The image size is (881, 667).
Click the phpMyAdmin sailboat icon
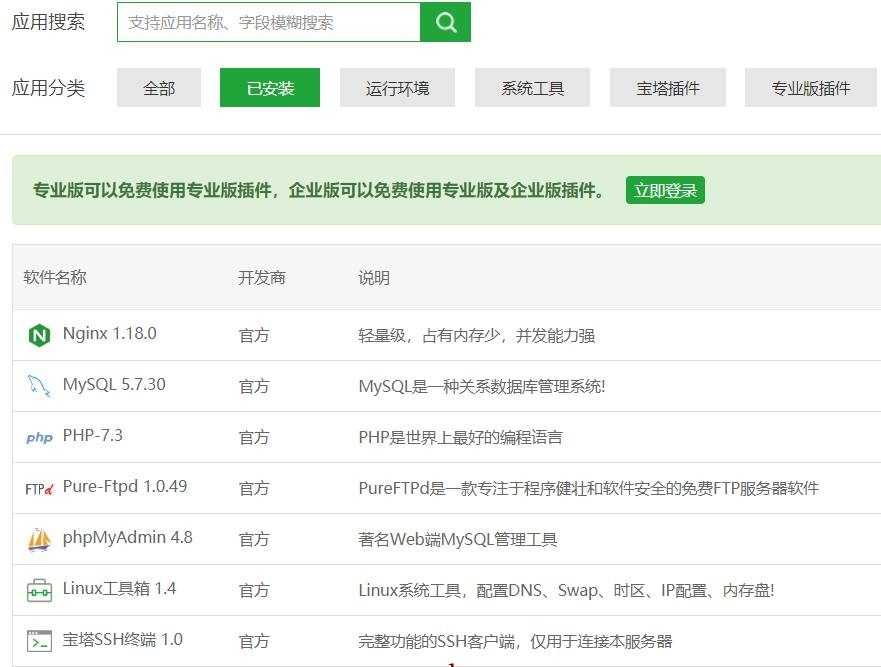pos(39,539)
